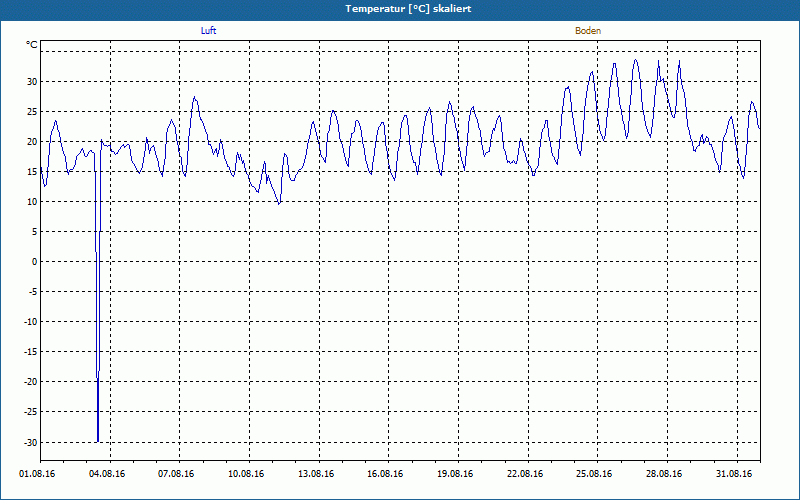Select the 'Luft' legend label
Image resolution: width=800 pixels, height=500 pixels.
[x=209, y=31]
